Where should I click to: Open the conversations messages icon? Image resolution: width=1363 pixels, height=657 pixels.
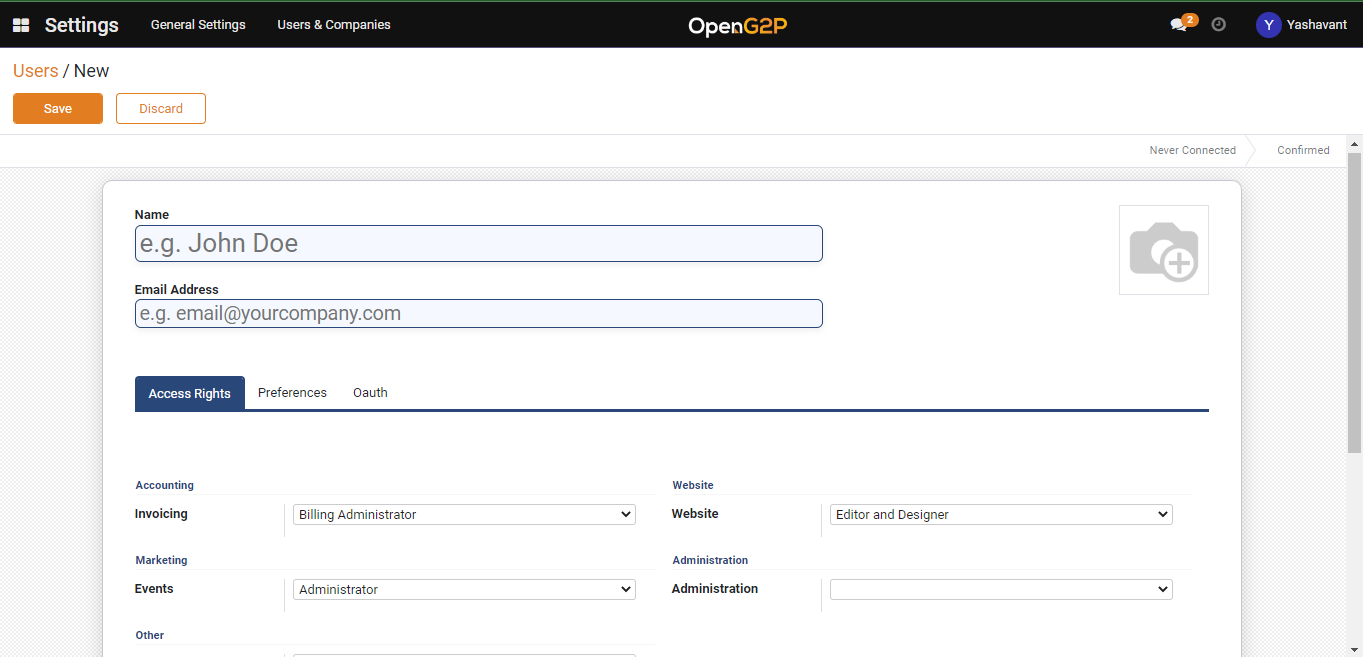tap(1179, 25)
